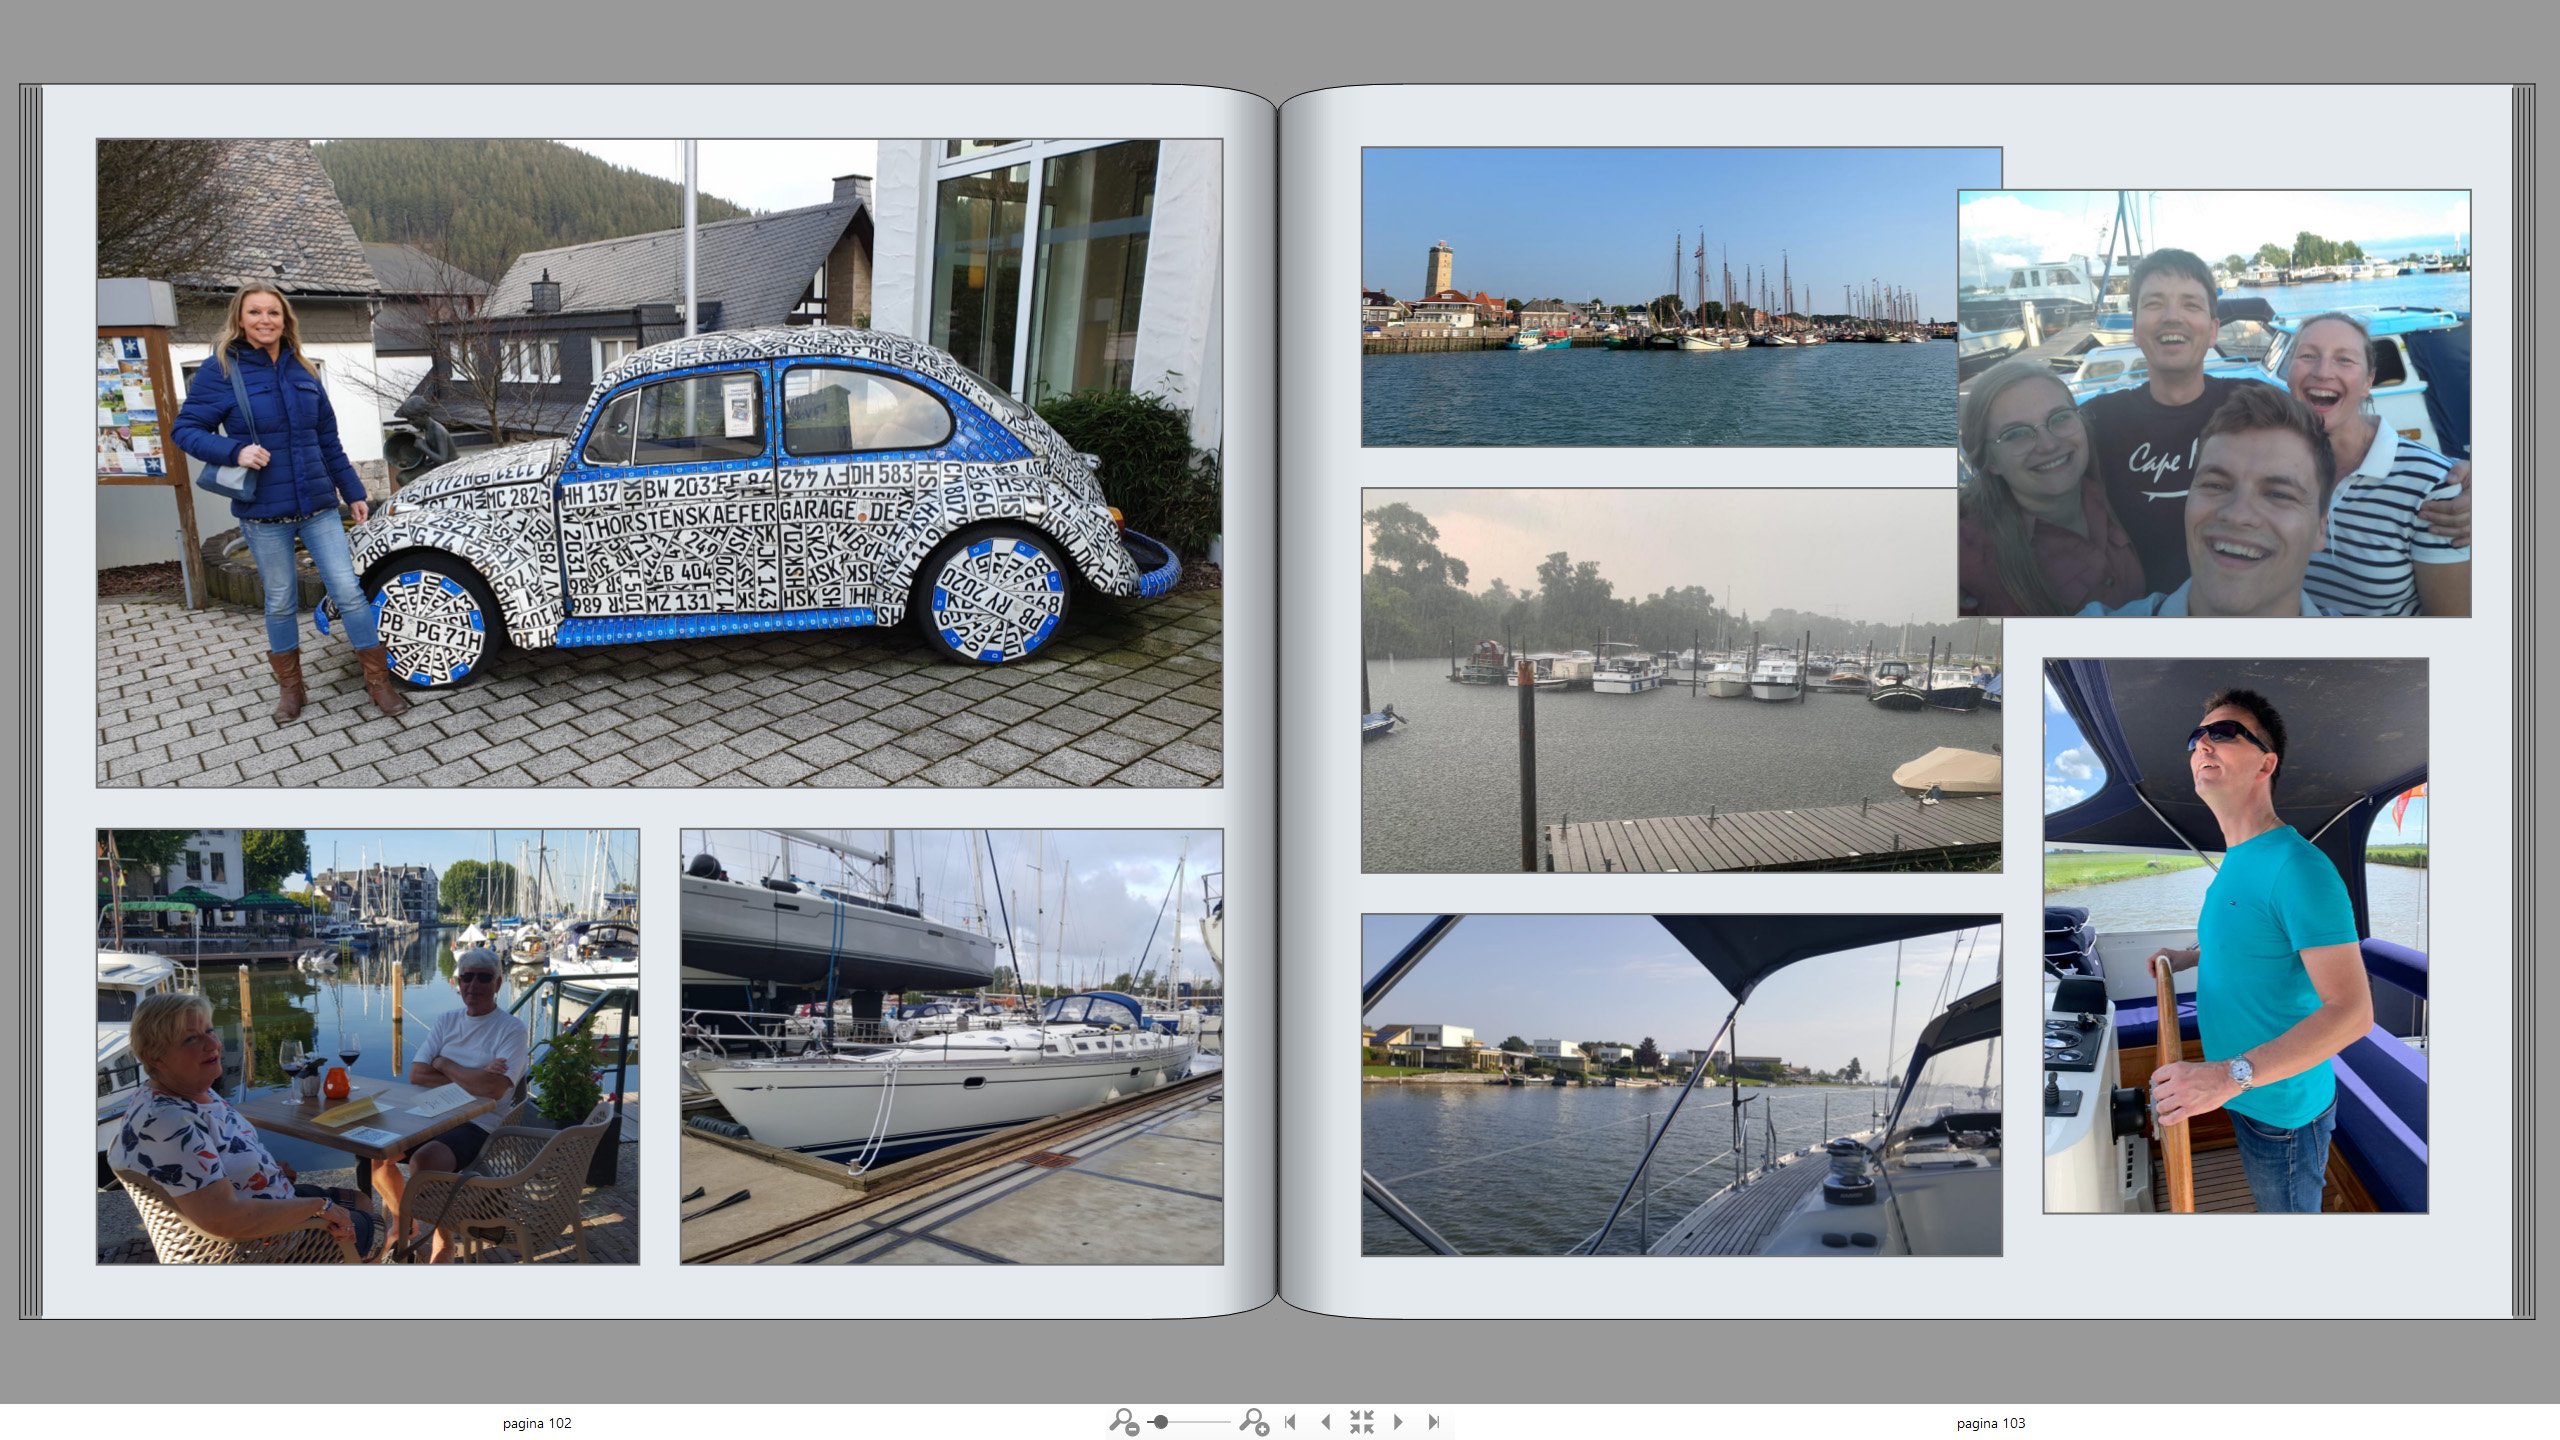Viewport: 2560px width, 1440px height.
Task: Go to the previous page
Action: [1325, 1421]
